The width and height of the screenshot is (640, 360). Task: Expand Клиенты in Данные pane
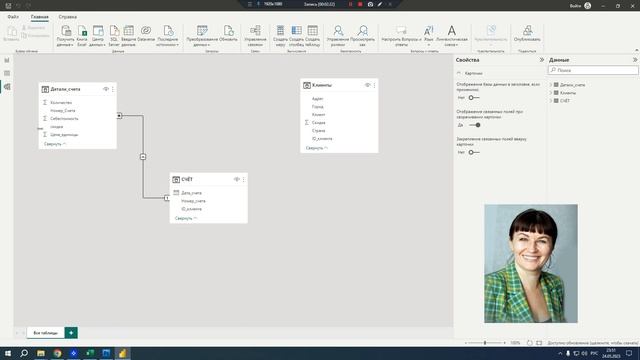click(551, 93)
